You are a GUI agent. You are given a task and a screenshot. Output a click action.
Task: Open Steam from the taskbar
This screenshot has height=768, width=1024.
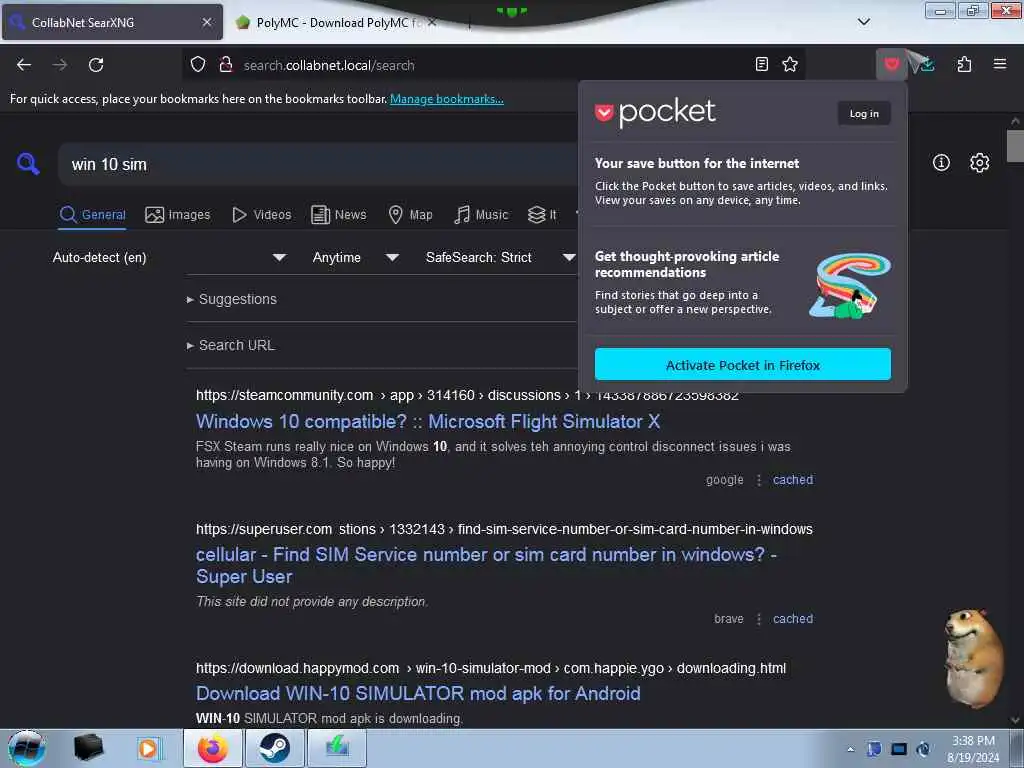[x=274, y=748]
